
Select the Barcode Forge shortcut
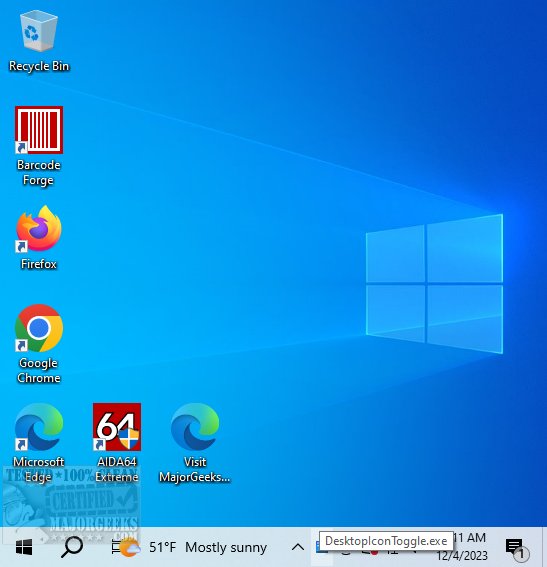click(39, 146)
